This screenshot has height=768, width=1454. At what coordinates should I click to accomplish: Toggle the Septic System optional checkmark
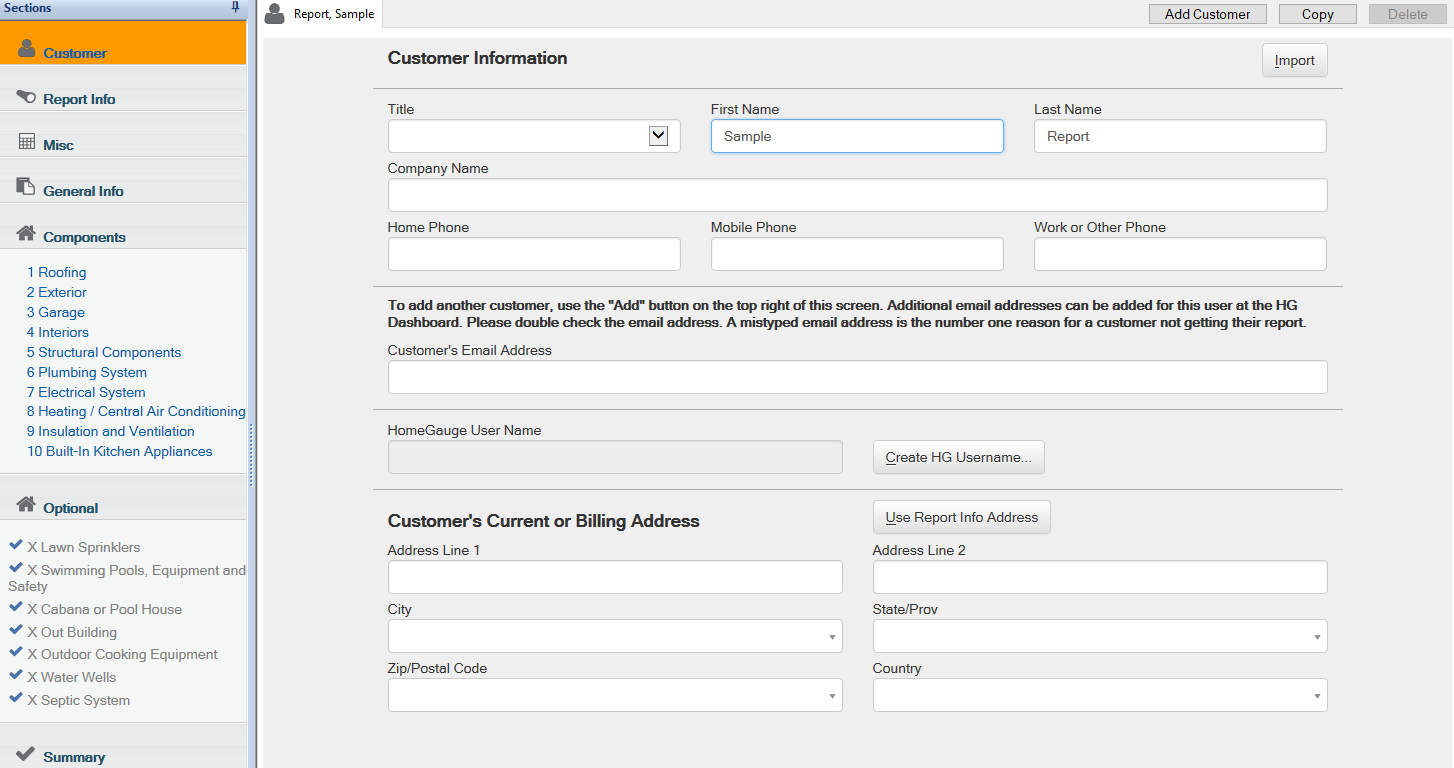(16, 699)
